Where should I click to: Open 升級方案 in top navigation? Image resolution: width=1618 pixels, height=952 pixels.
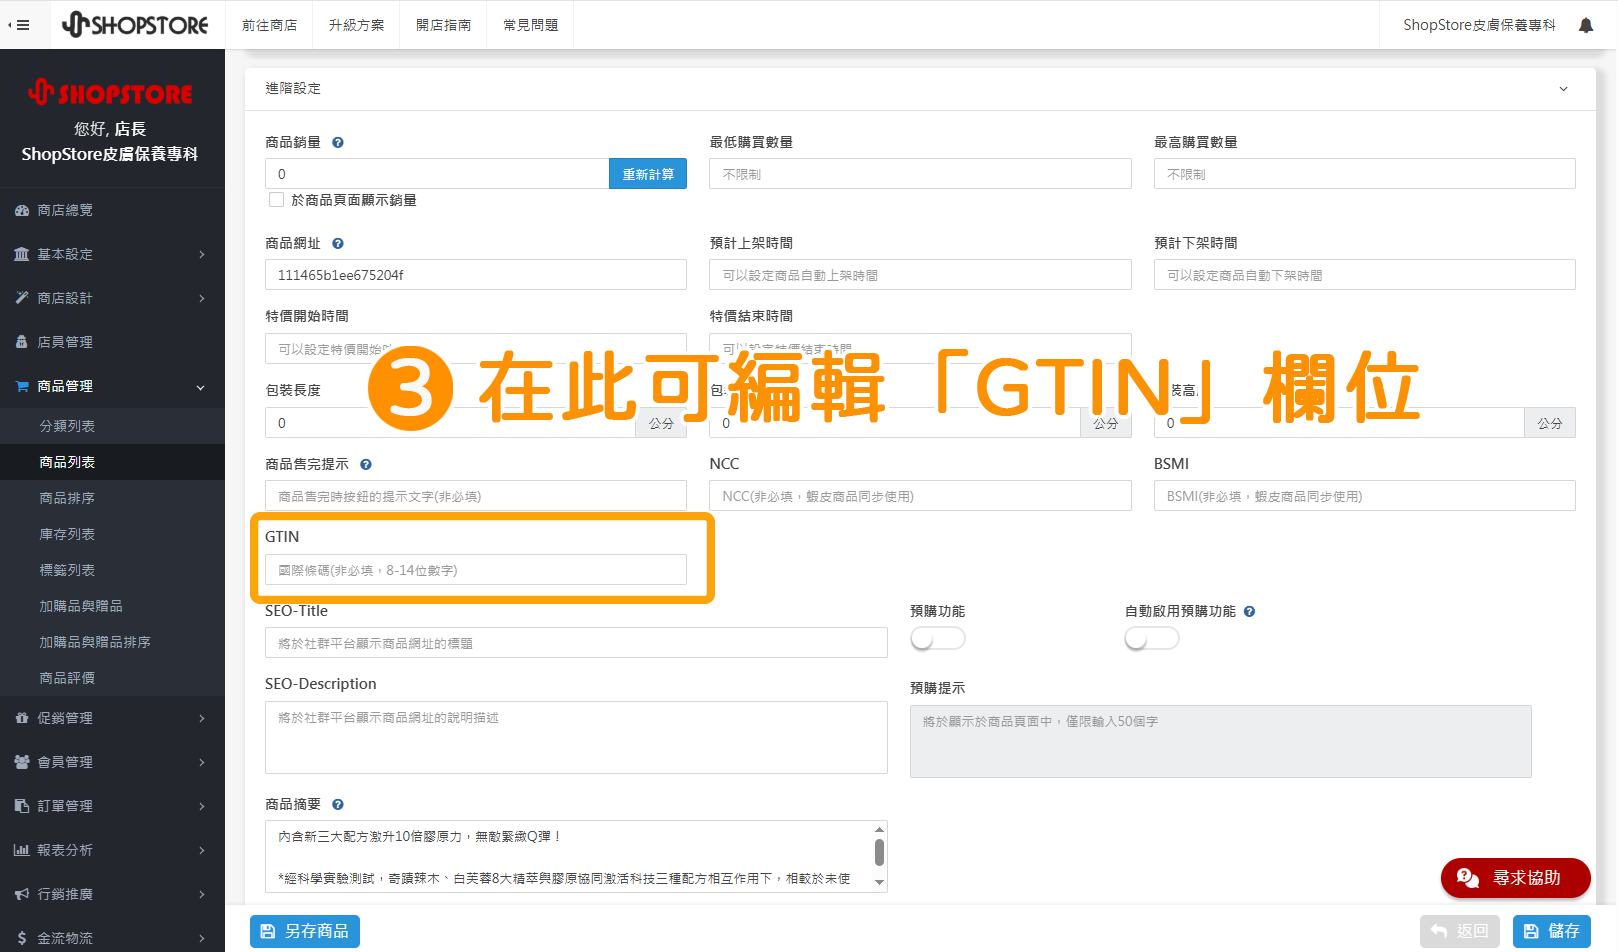coord(357,25)
